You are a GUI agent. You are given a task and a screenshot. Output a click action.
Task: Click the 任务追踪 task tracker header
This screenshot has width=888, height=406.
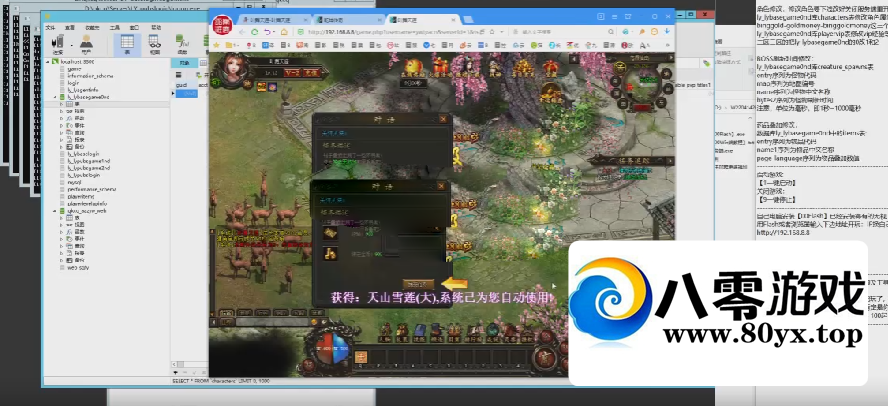click(636, 160)
